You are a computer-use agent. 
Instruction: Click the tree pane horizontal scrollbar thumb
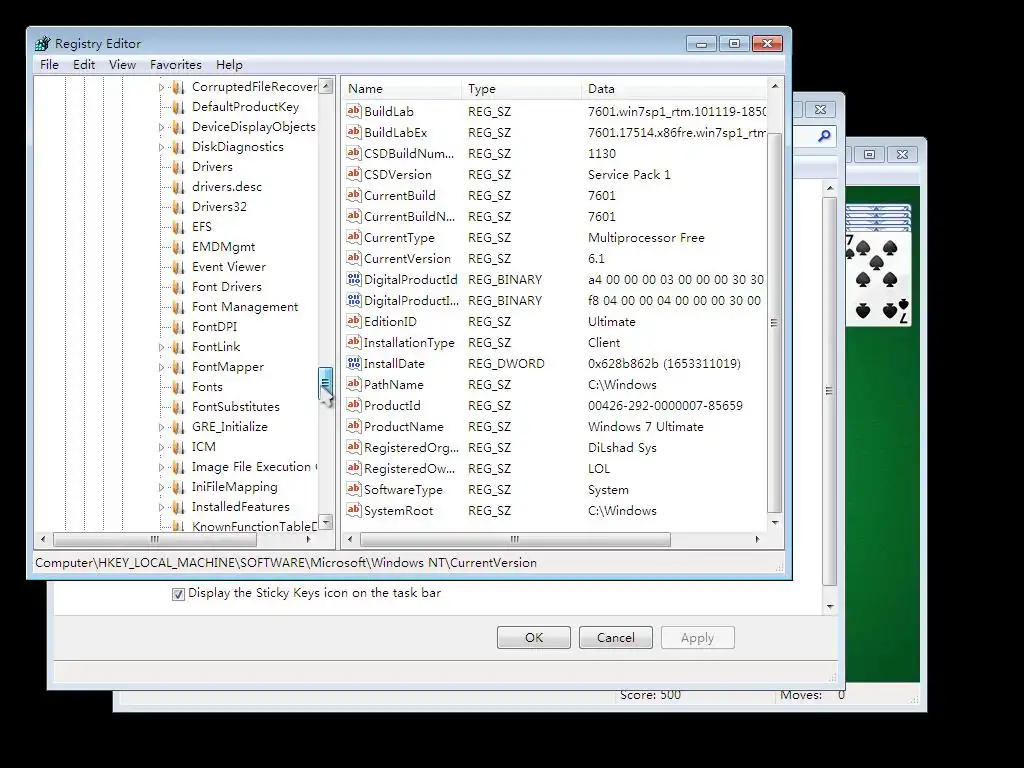[x=155, y=539]
